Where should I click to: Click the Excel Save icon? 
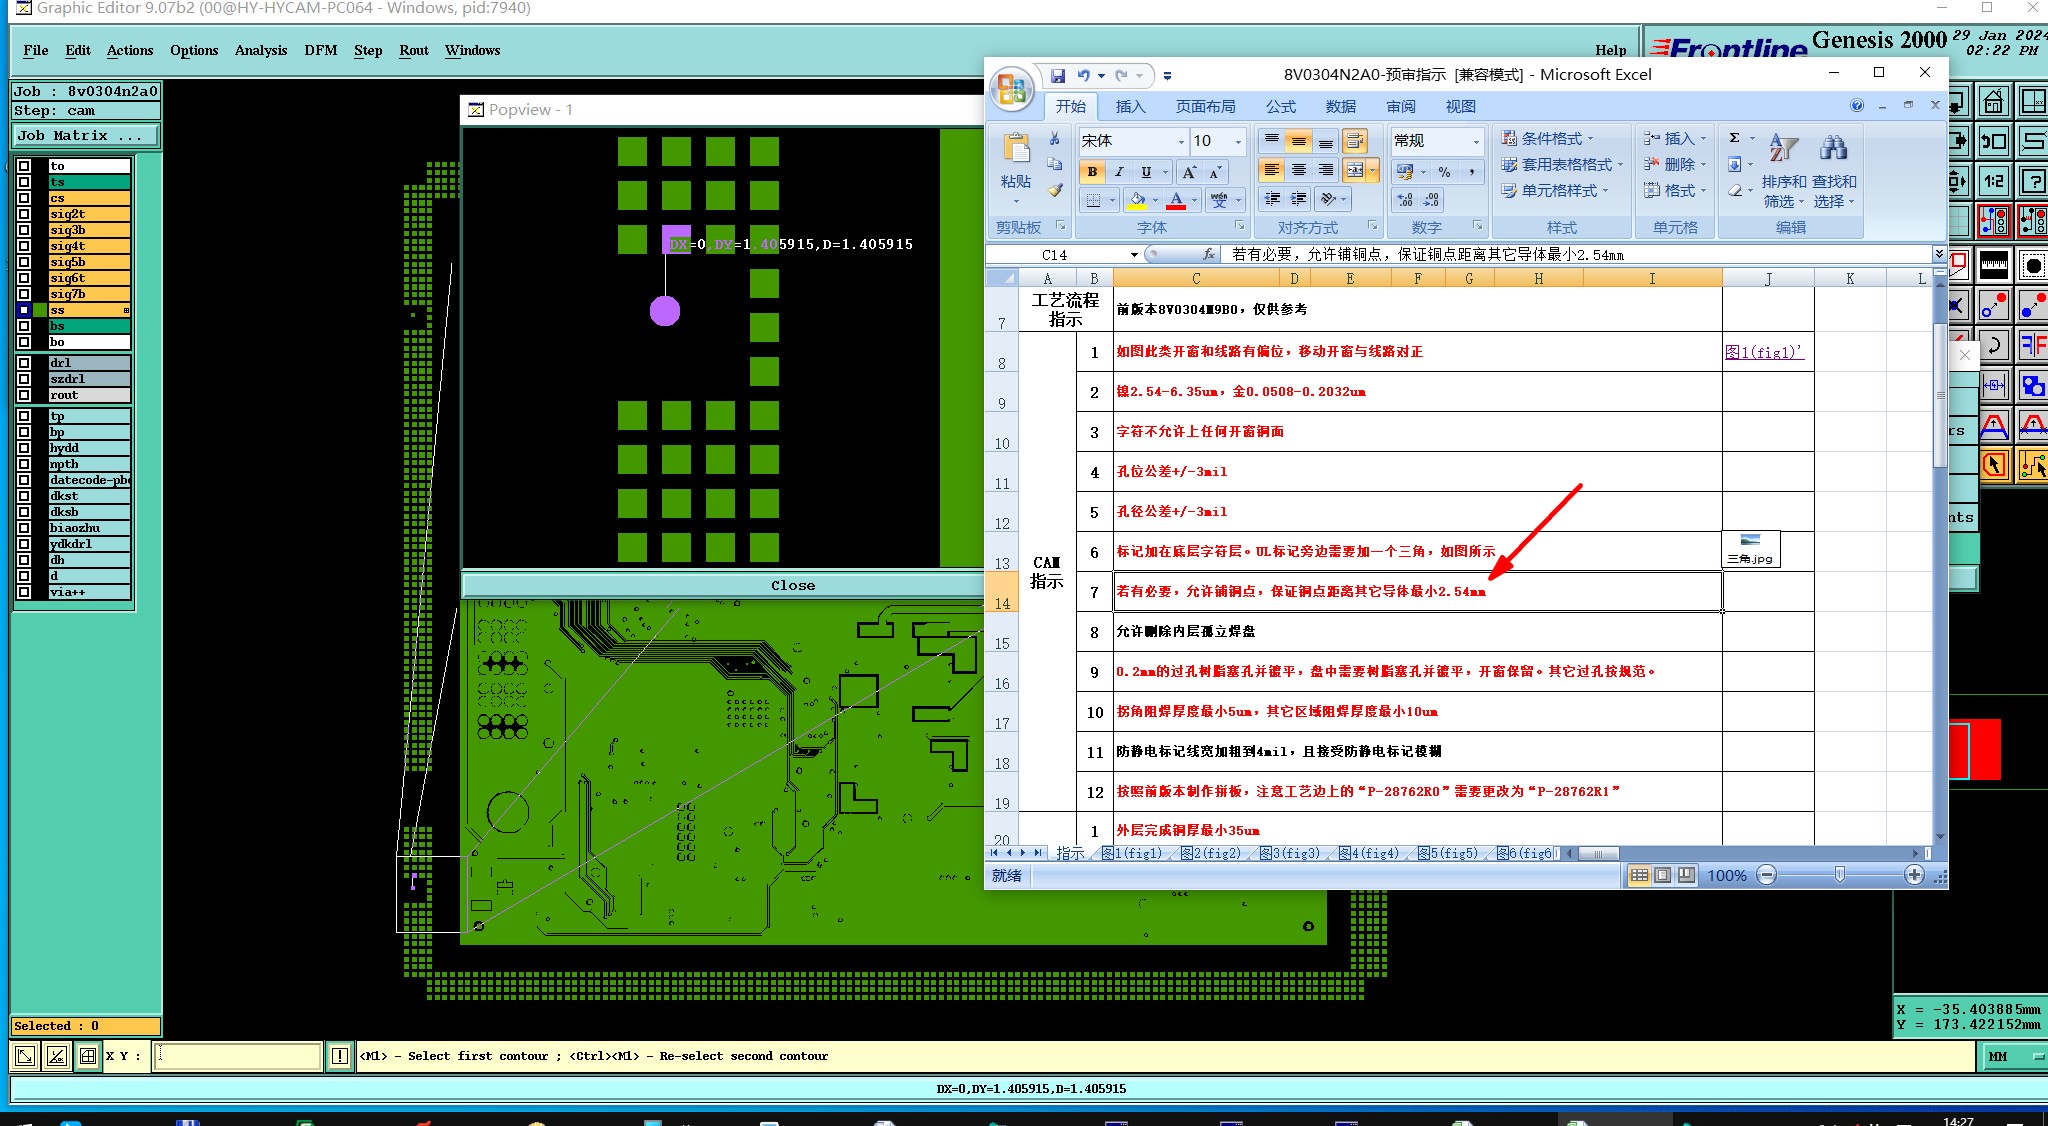[x=1058, y=76]
